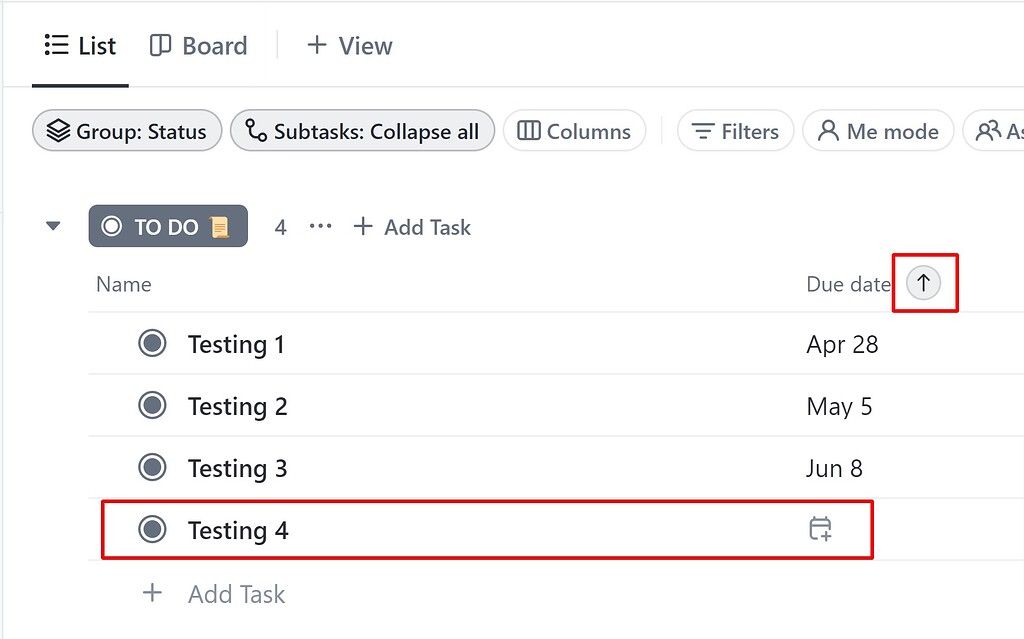The image size is (1024, 639).
Task: Click the Subtasks link icon
Action: (x=253, y=130)
